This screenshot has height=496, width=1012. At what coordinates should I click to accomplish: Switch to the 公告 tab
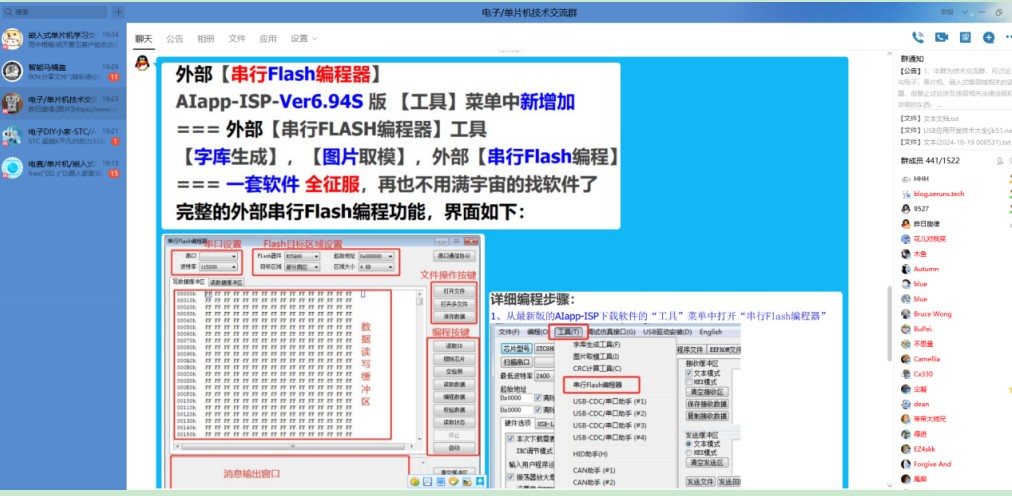point(175,39)
